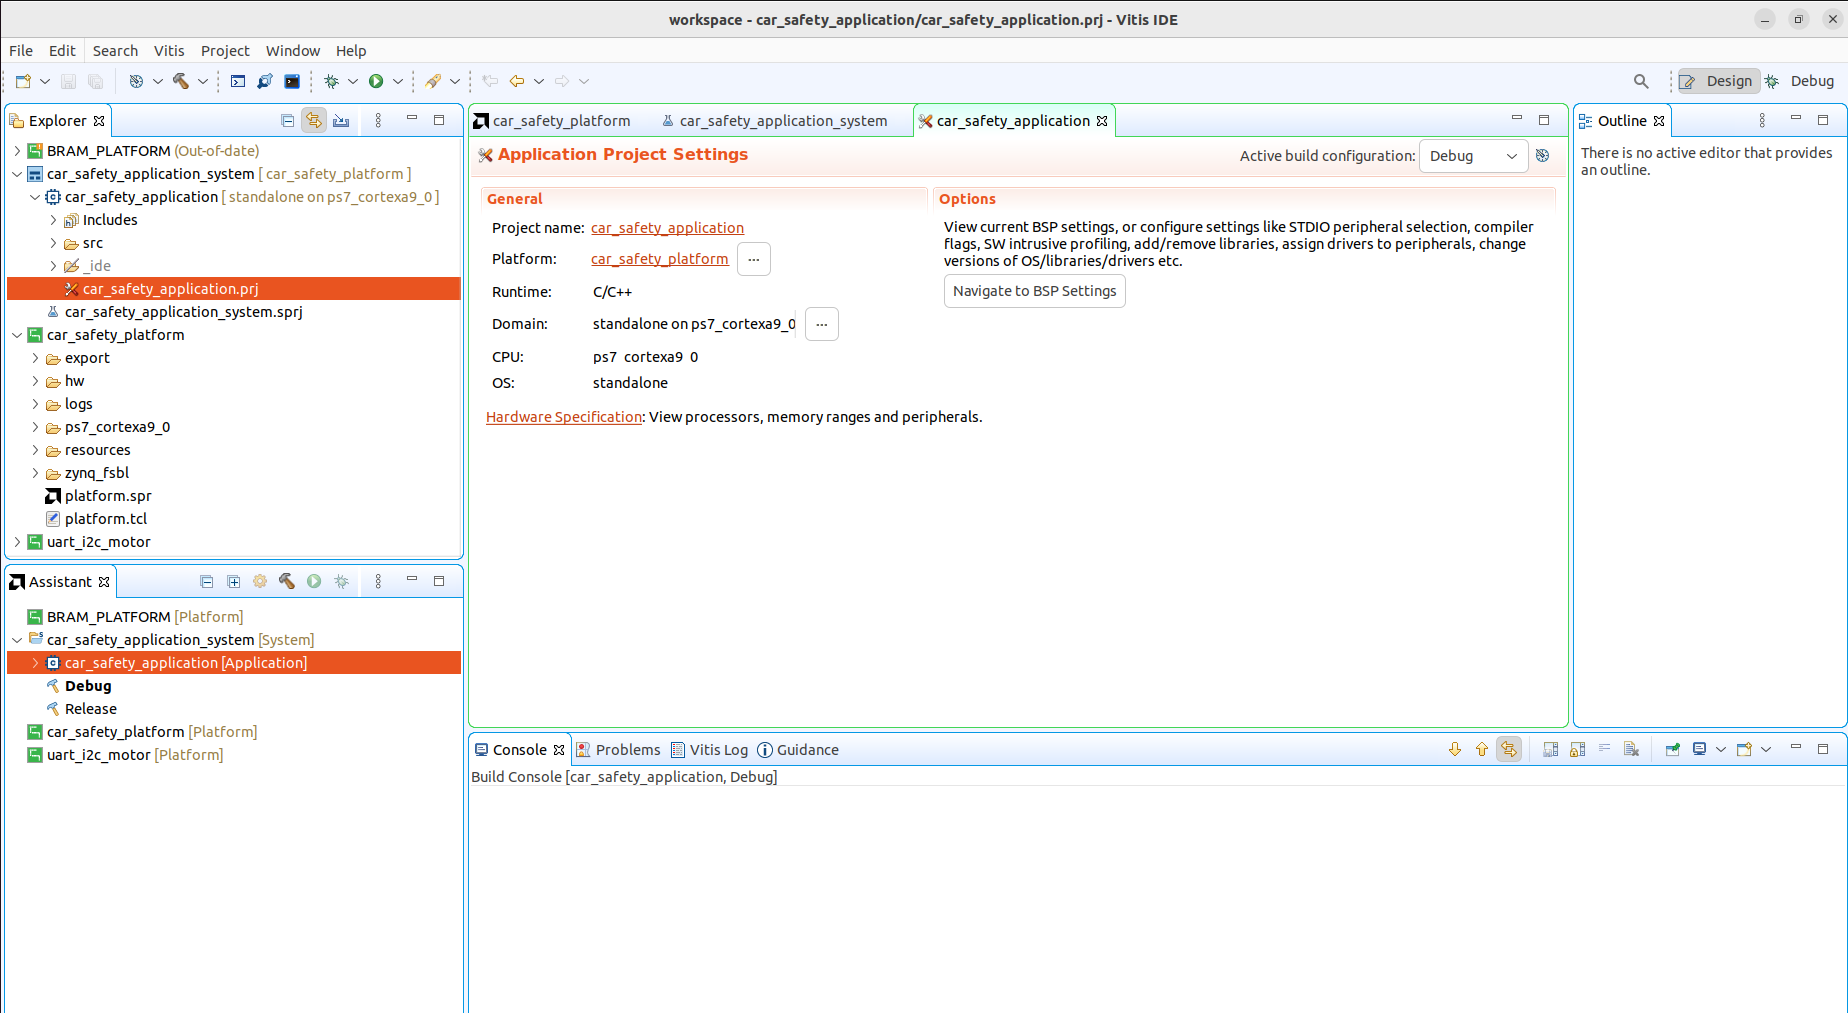This screenshot has width=1848, height=1013.
Task: Click the New project toolbar icon
Action: click(23, 81)
